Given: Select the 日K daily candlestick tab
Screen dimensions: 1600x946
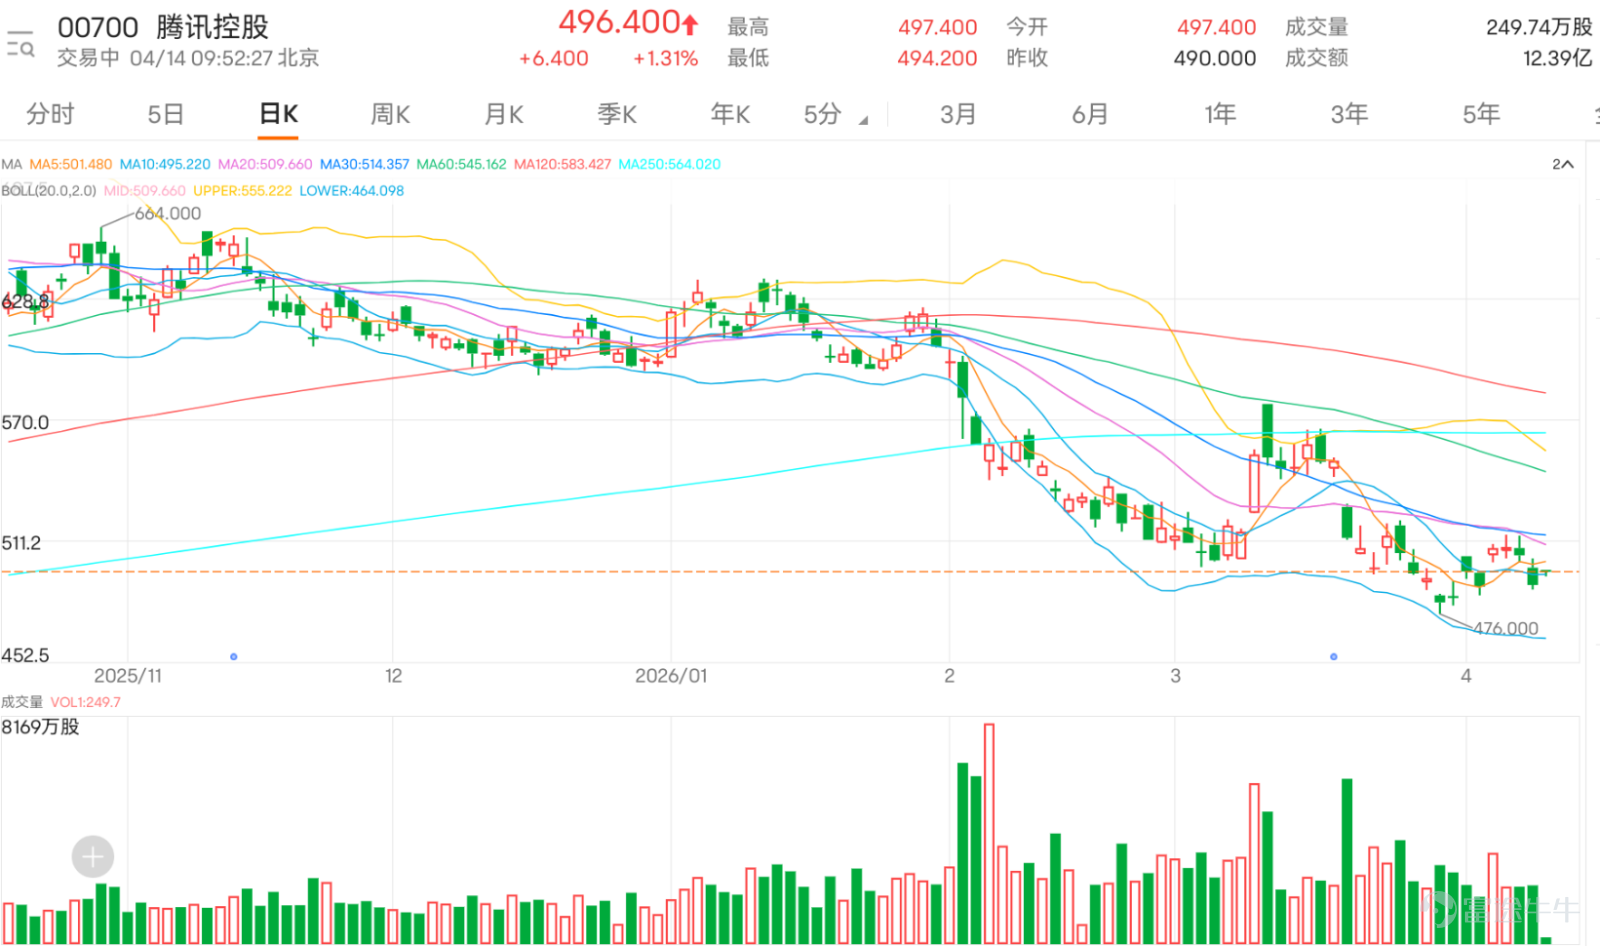Looking at the screenshot, I should click(278, 114).
